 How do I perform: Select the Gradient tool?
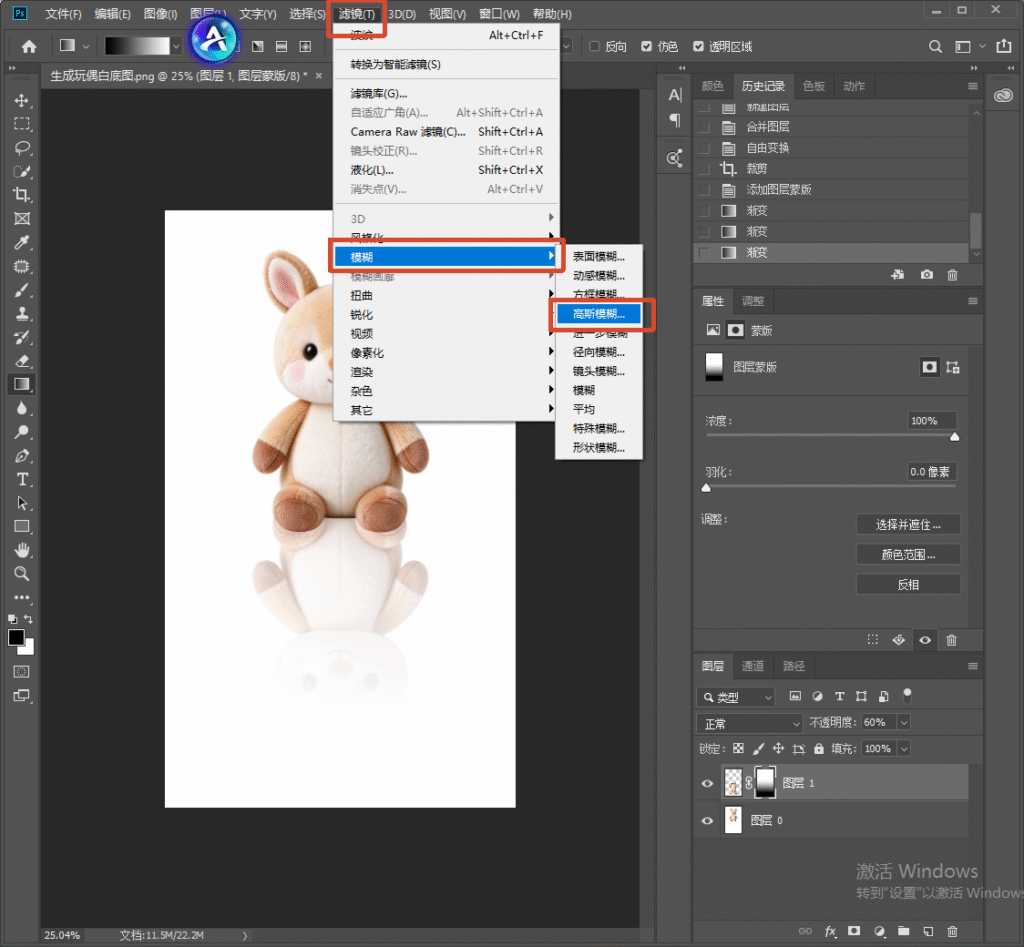[22, 384]
